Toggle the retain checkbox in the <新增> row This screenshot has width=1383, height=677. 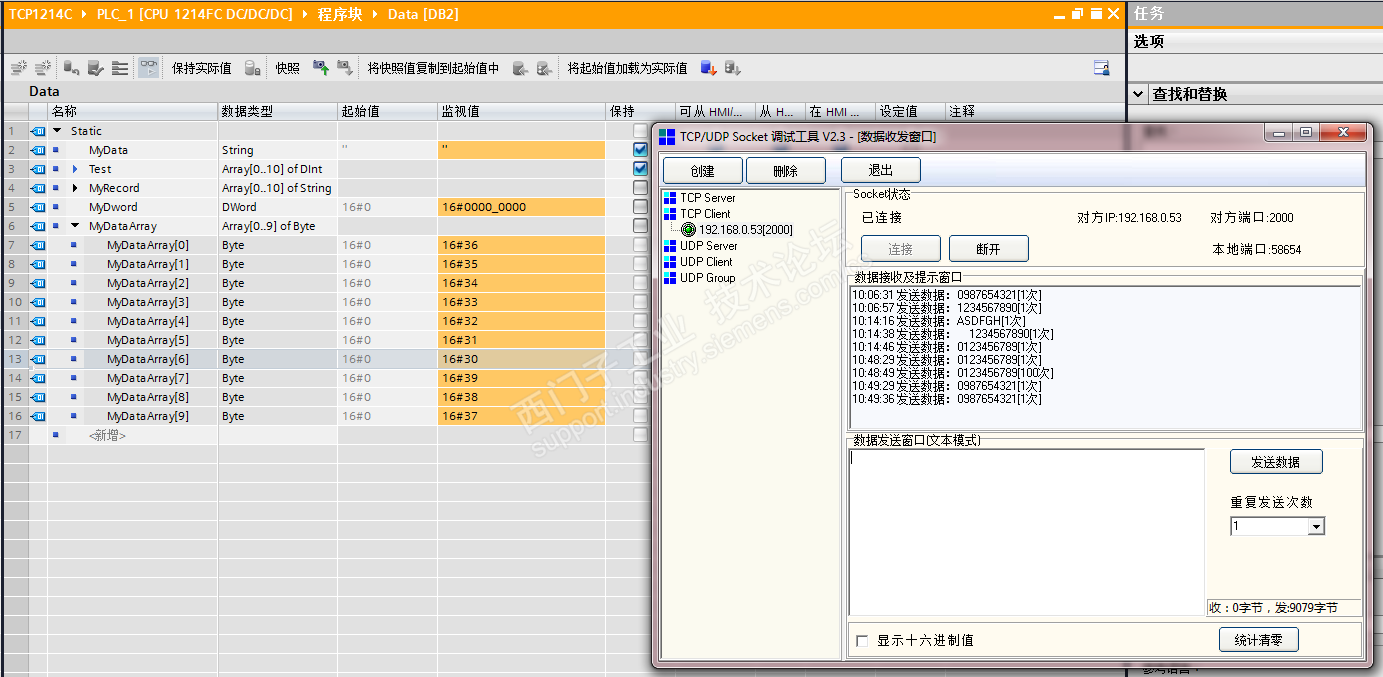click(640, 435)
